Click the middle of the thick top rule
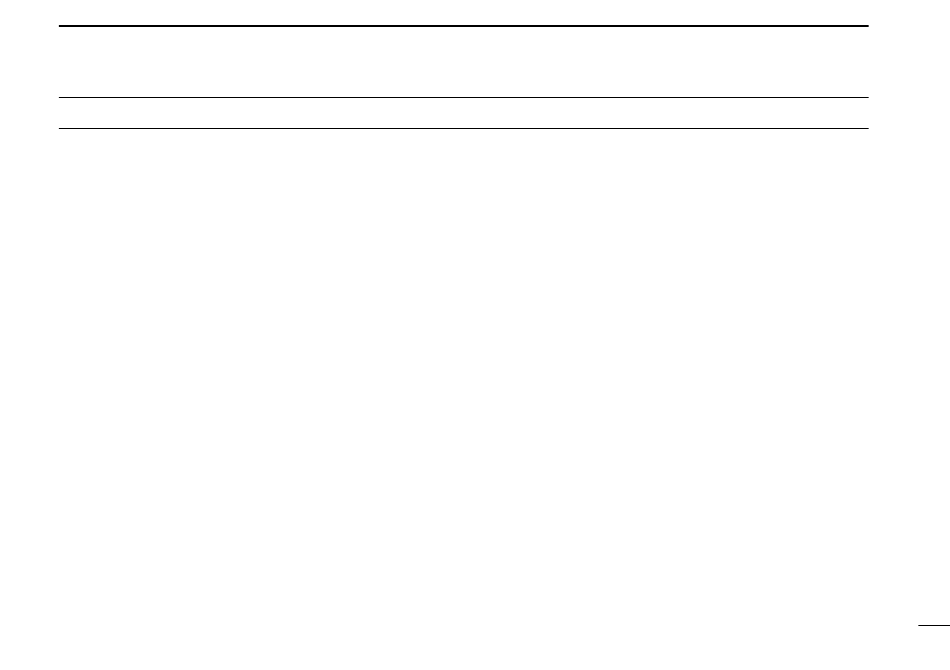 (463, 26)
